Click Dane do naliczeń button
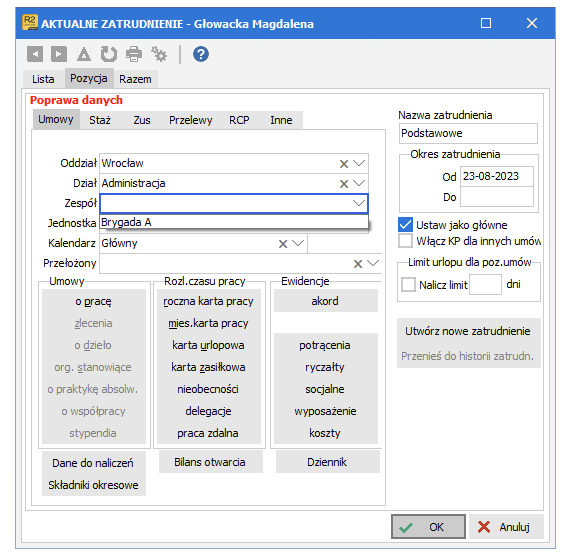Image resolution: width=574 pixels, height=558 pixels. tap(94, 463)
